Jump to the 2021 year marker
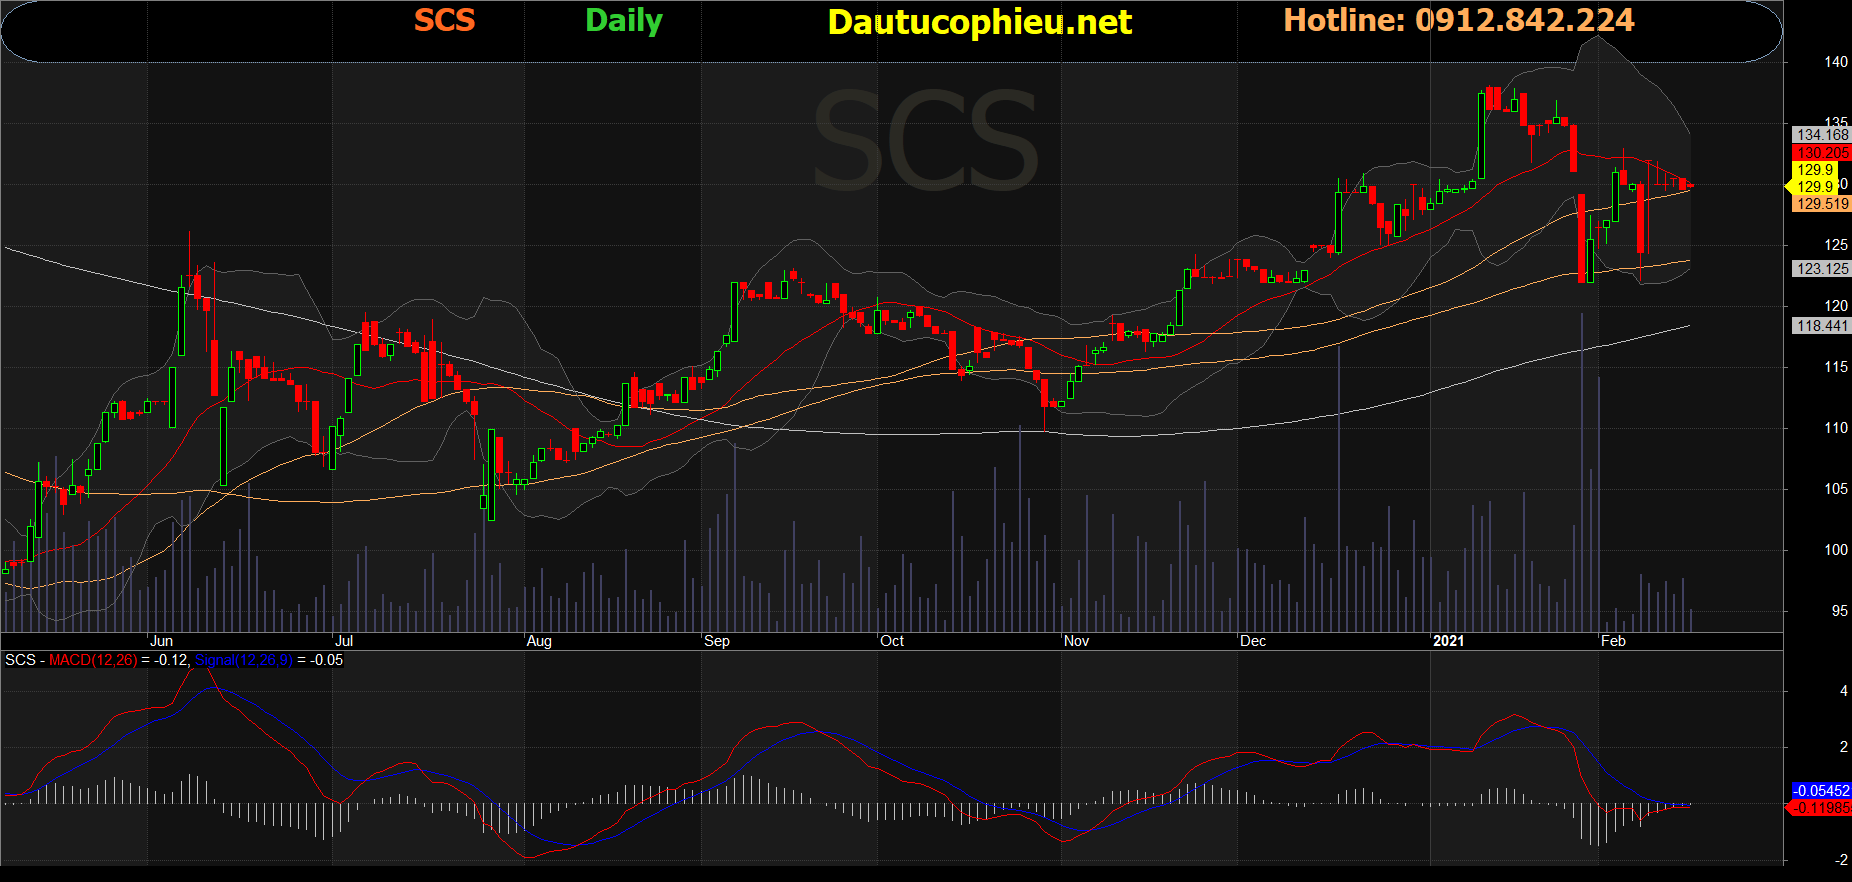This screenshot has width=1852, height=882. pos(1448,641)
